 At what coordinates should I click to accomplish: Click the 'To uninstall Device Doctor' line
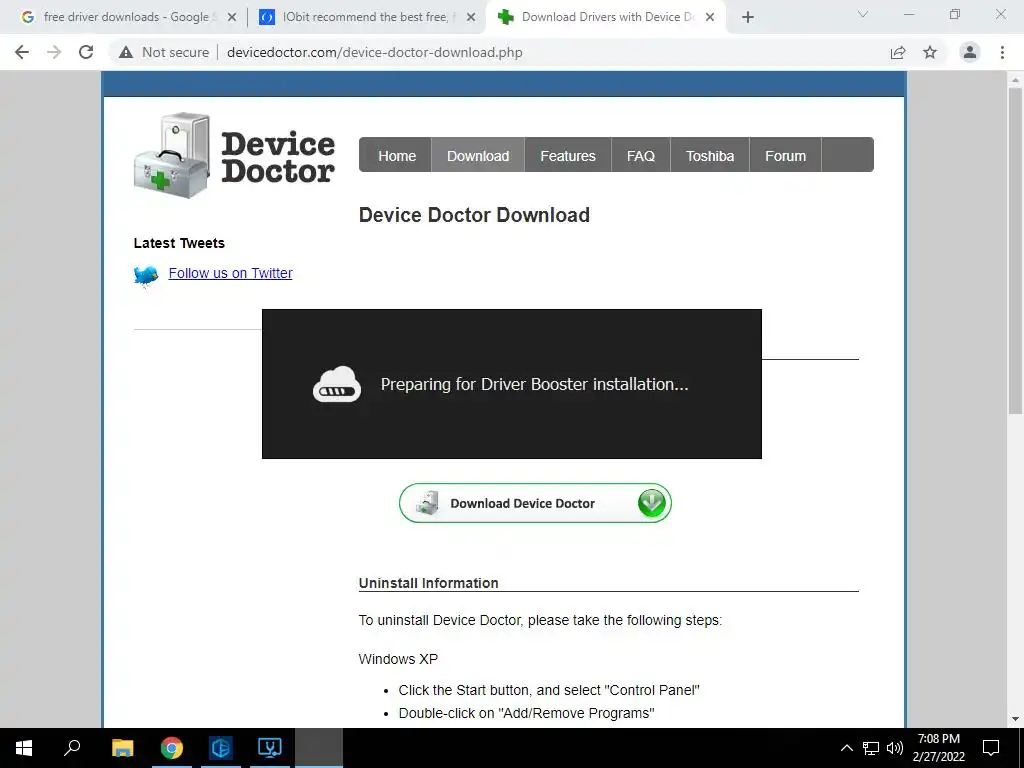tap(540, 620)
